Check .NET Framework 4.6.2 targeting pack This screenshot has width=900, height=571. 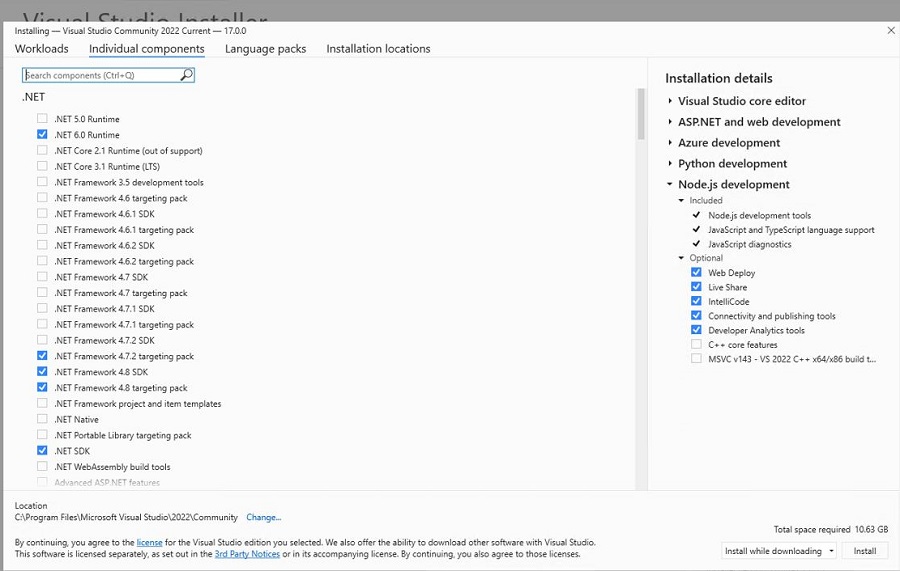coord(42,261)
